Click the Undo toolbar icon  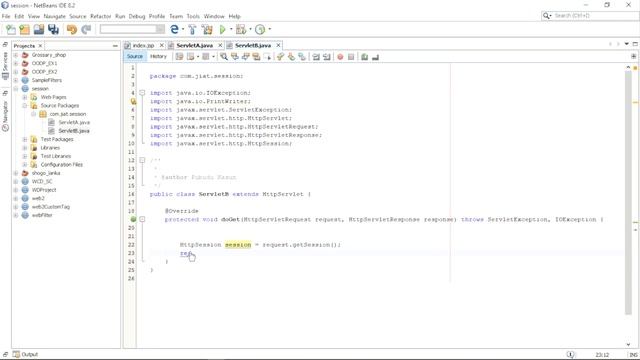click(72, 29)
